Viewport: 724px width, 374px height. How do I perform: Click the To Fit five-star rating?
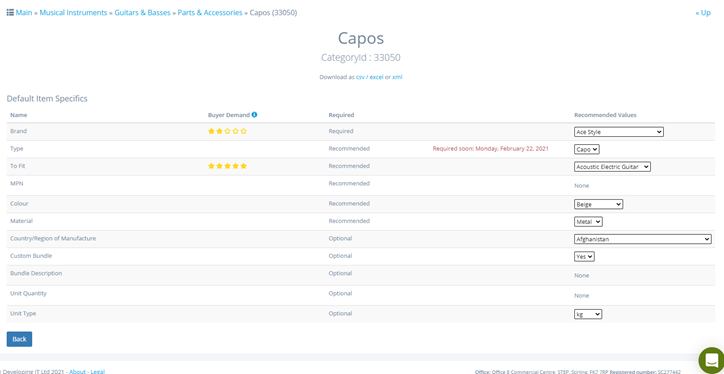[x=228, y=166]
